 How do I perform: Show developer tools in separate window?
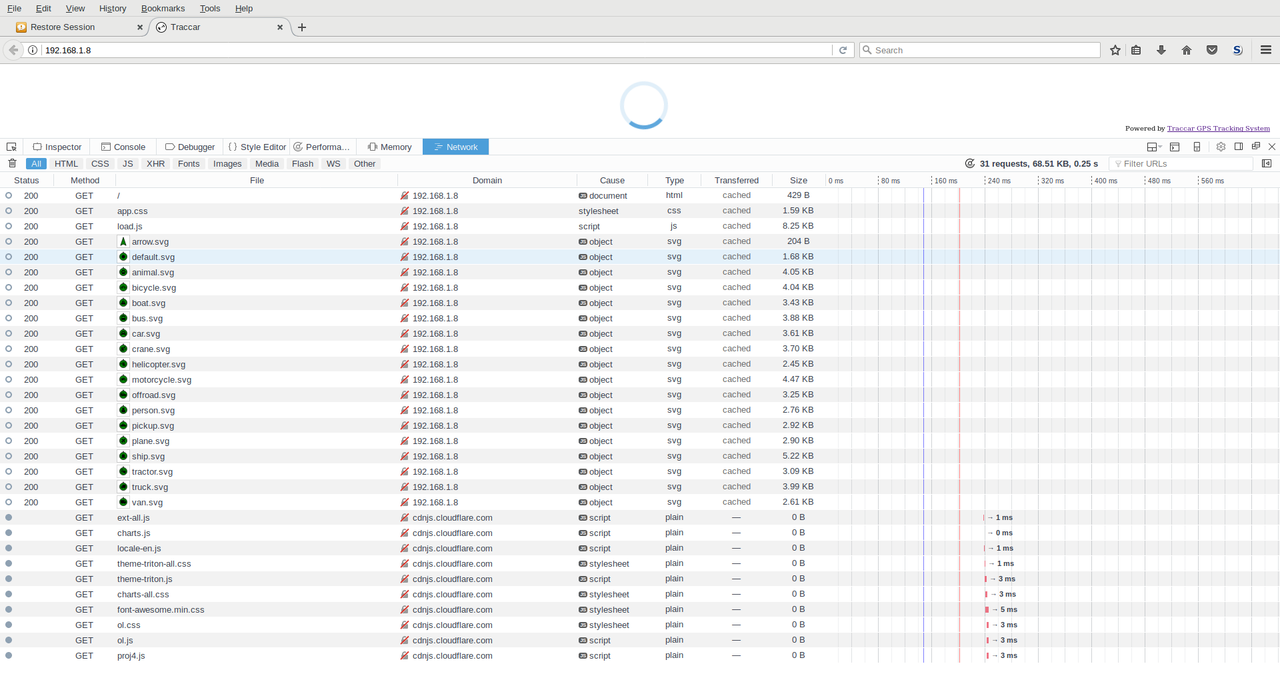point(1256,147)
